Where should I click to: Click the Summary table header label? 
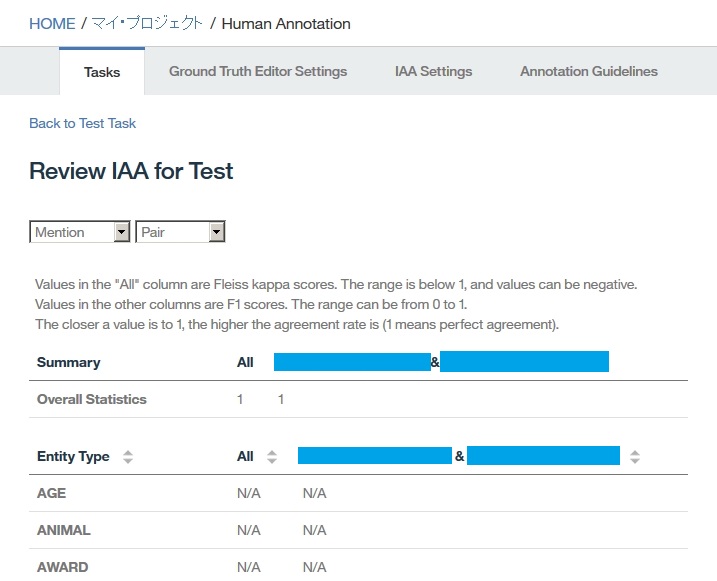tap(68, 362)
